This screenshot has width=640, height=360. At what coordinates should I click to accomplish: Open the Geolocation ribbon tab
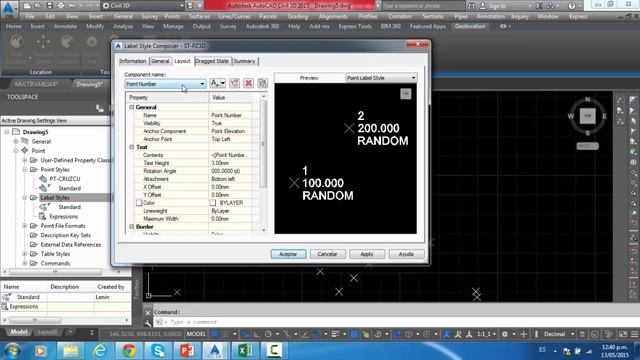[x=470, y=26]
